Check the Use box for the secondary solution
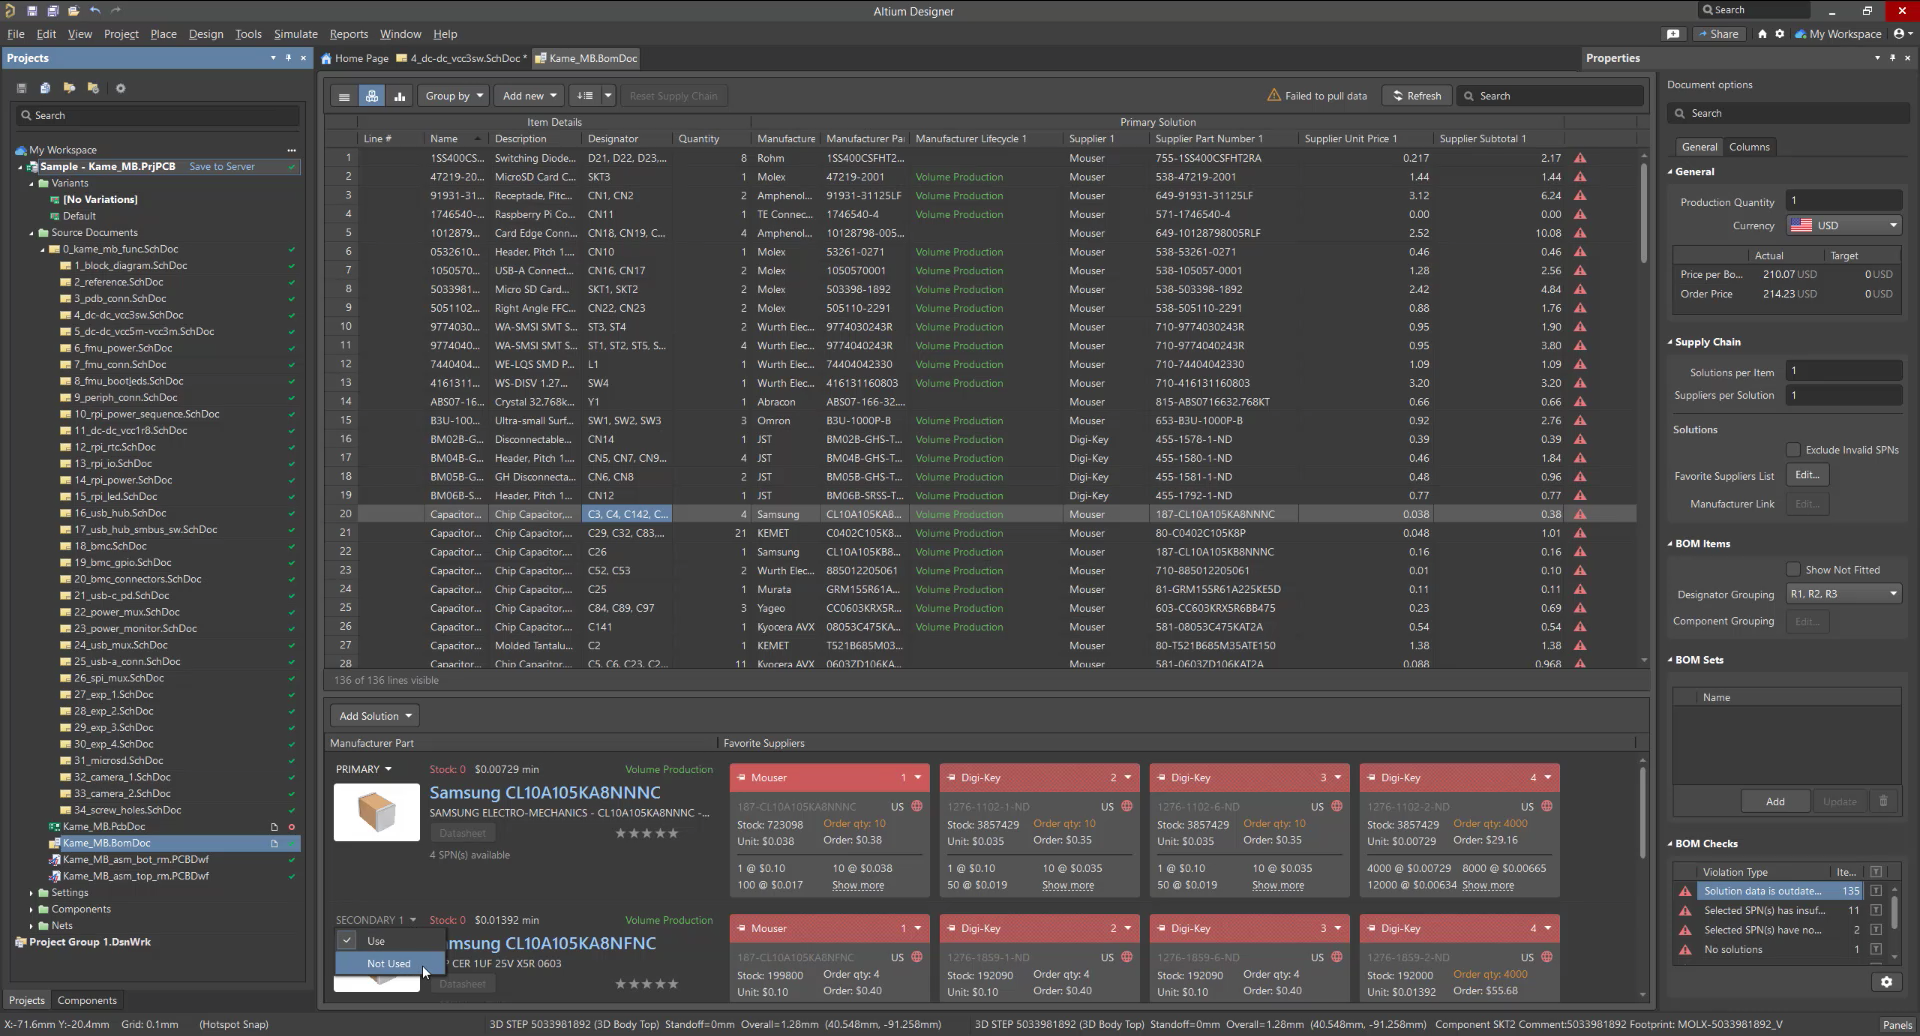This screenshot has height=1036, width=1920. (x=346, y=940)
